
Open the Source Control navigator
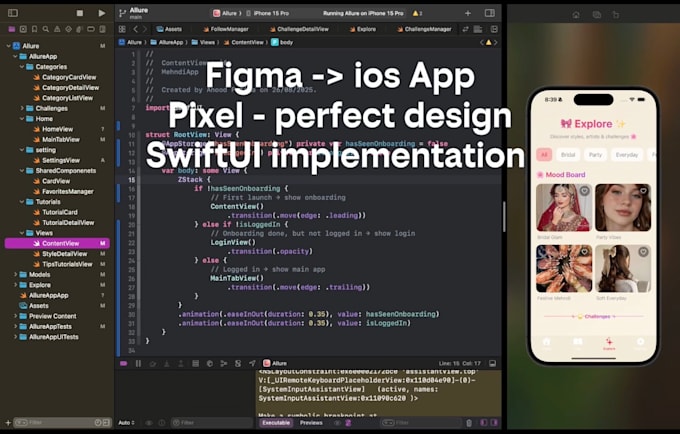coord(23,29)
